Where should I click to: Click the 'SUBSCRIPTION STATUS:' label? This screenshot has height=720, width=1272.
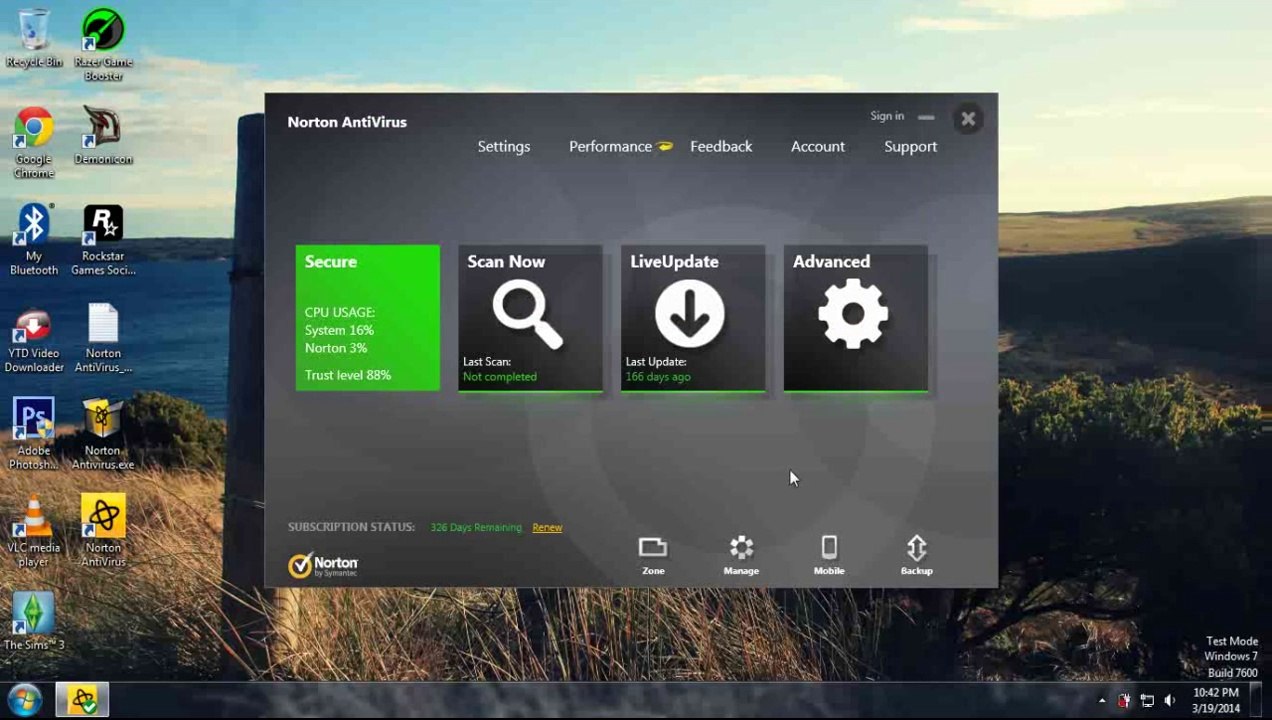[351, 527]
